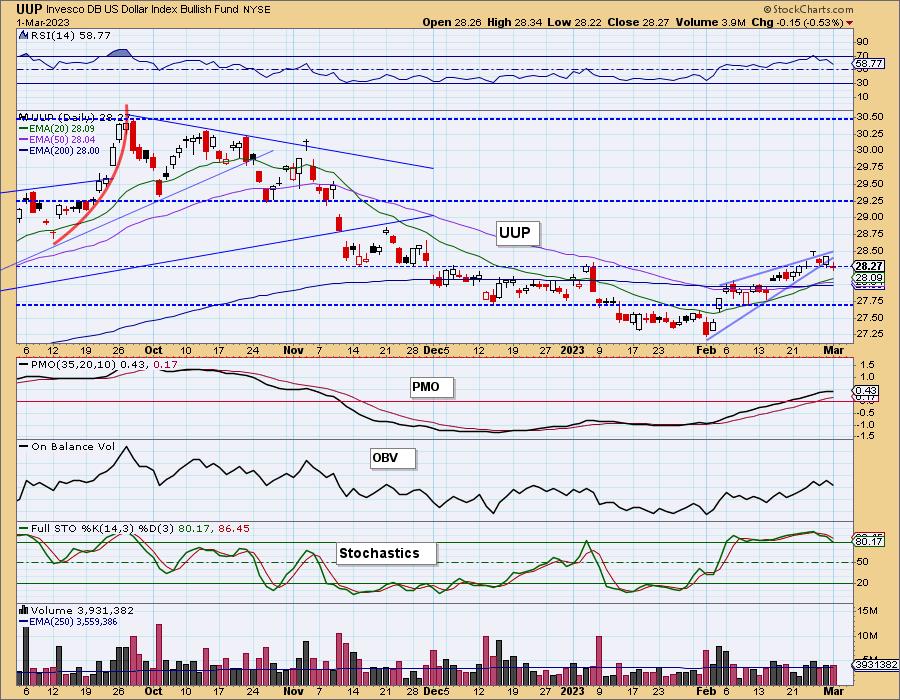This screenshot has height=700, width=900.
Task: Click the UUP ticker symbol in the chart title
Action: coord(29,9)
